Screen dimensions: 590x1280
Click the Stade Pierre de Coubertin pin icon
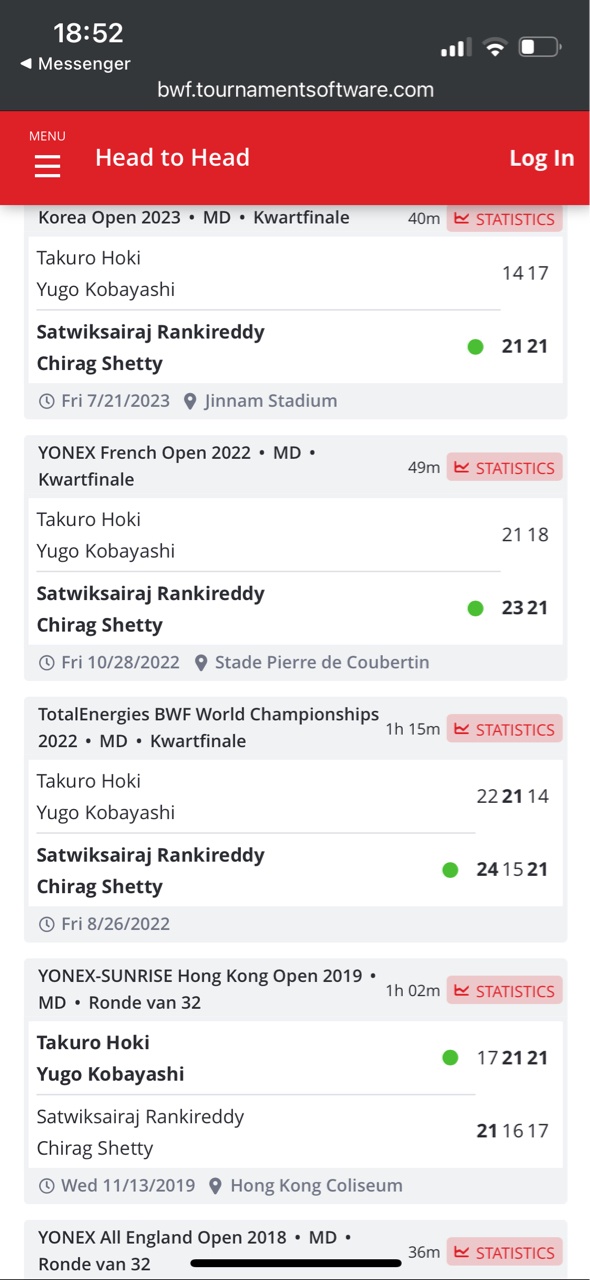tap(201, 663)
